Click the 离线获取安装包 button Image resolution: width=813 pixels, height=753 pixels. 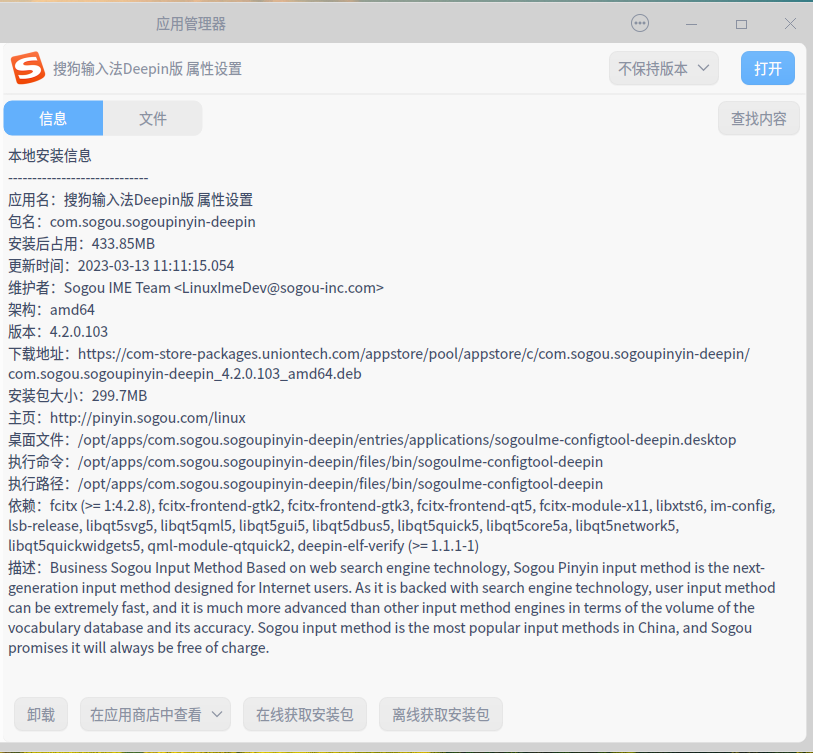[441, 715]
